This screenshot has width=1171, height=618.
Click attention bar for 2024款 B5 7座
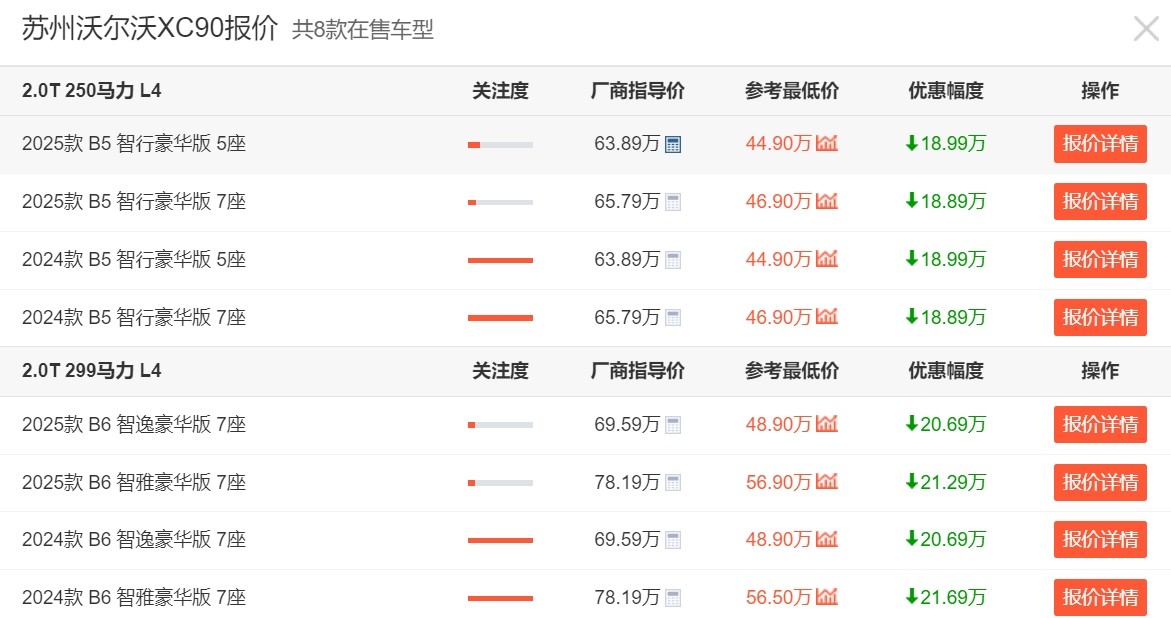[500, 318]
